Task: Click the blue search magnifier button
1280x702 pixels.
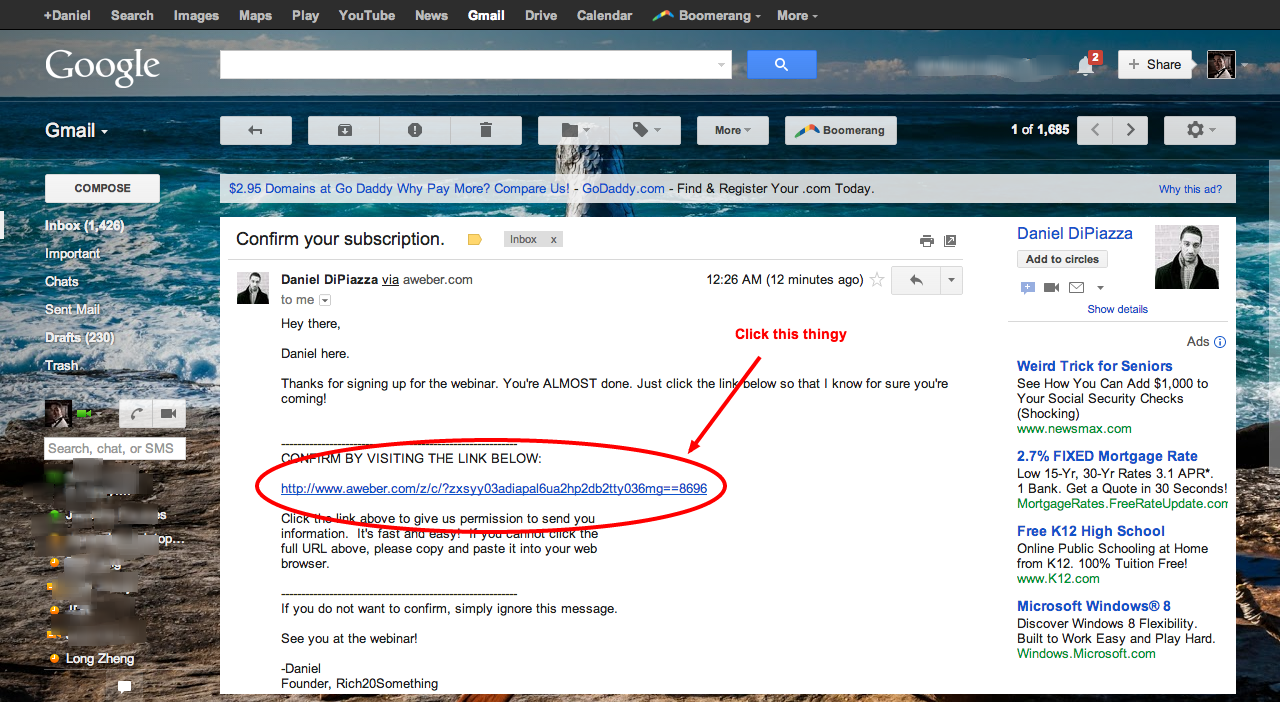Action: click(781, 65)
